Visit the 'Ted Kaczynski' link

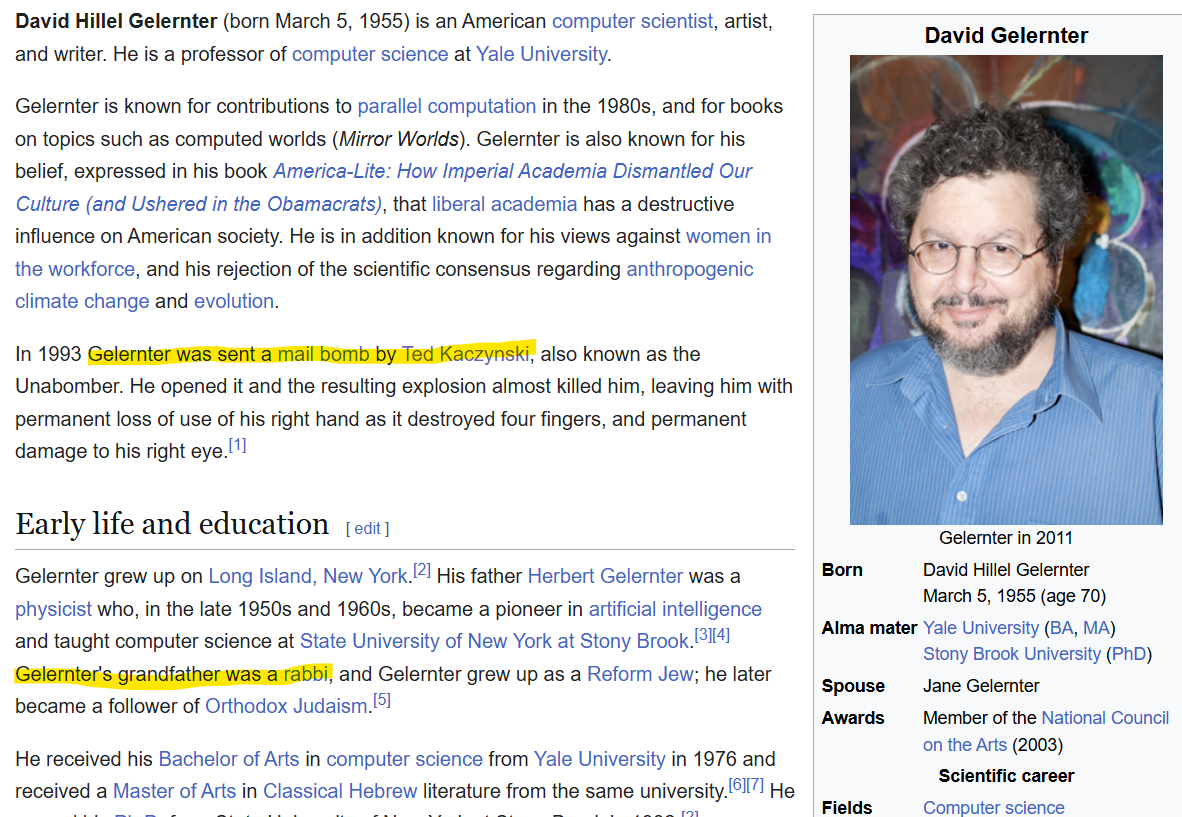(x=465, y=354)
